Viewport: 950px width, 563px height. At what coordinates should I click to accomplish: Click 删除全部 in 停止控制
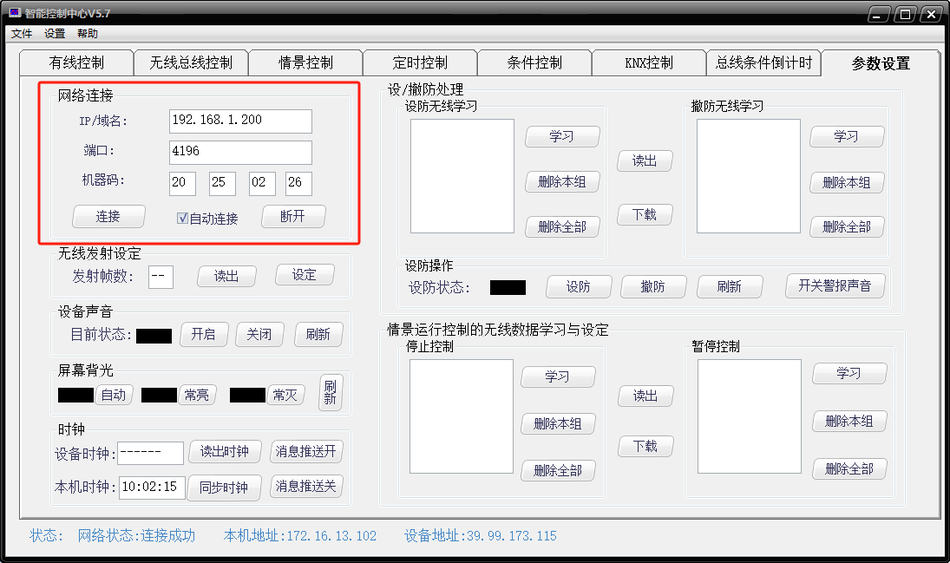click(x=557, y=470)
